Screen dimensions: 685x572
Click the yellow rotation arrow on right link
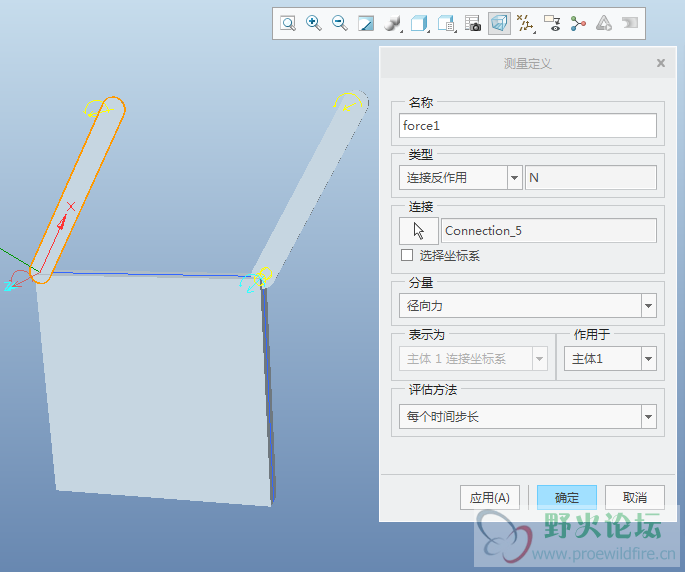click(x=348, y=101)
